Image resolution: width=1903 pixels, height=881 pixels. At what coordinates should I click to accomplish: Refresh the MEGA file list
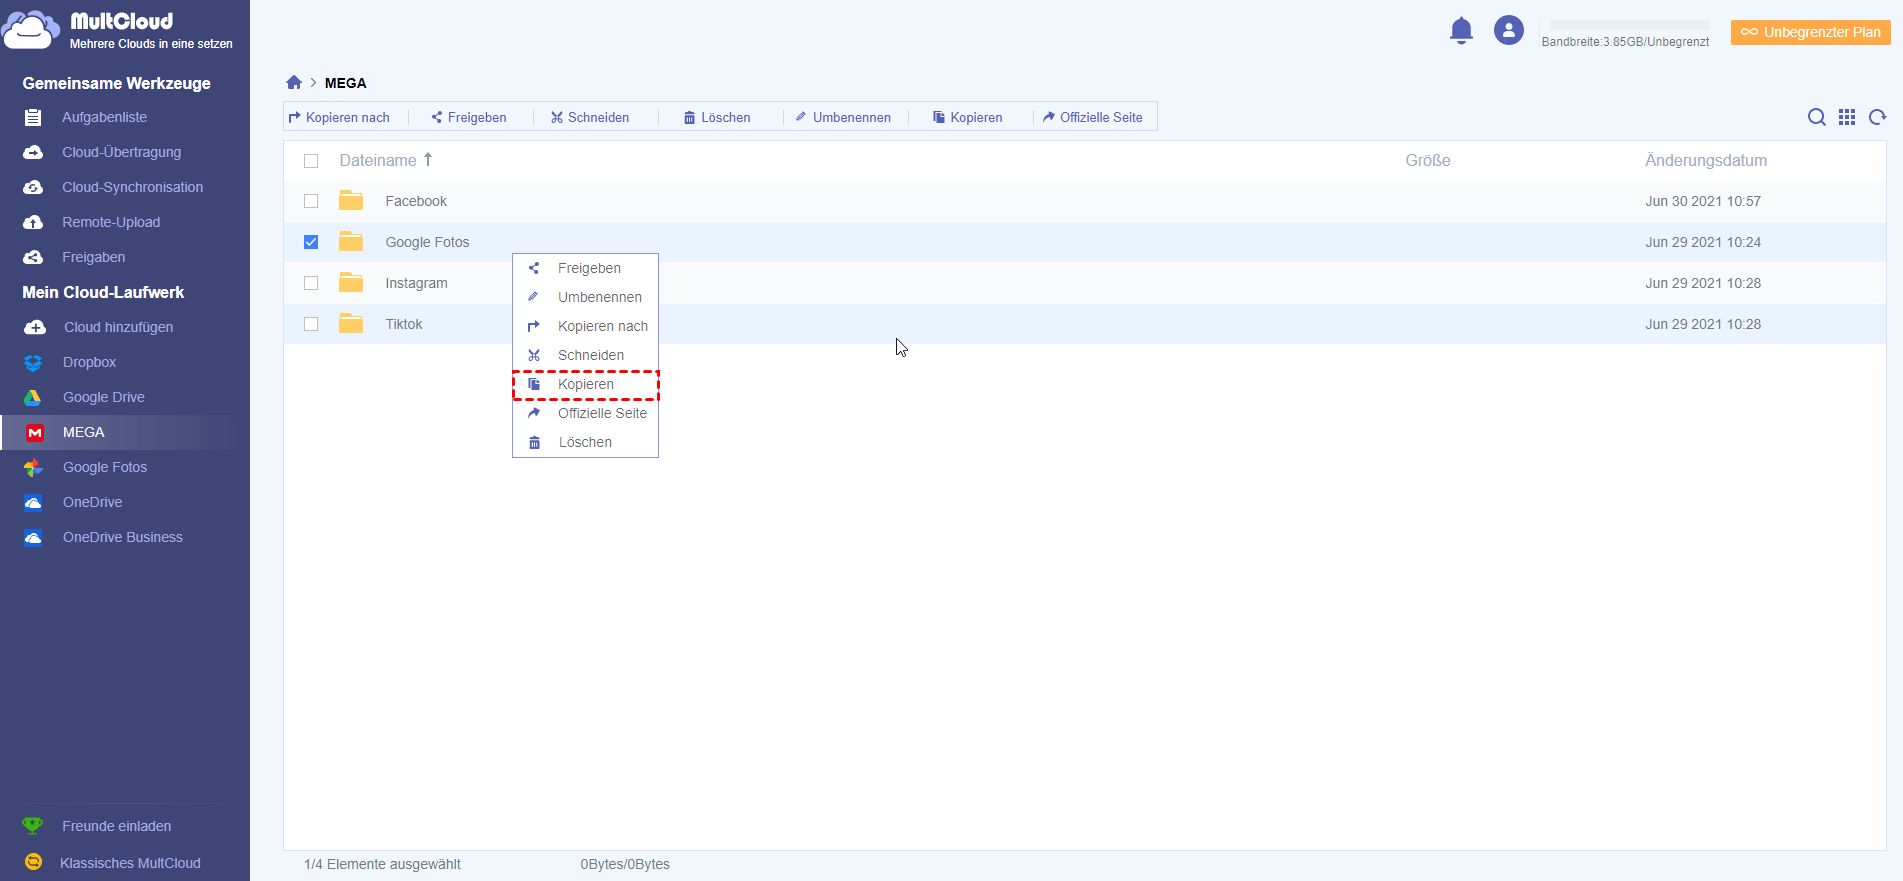1877,117
